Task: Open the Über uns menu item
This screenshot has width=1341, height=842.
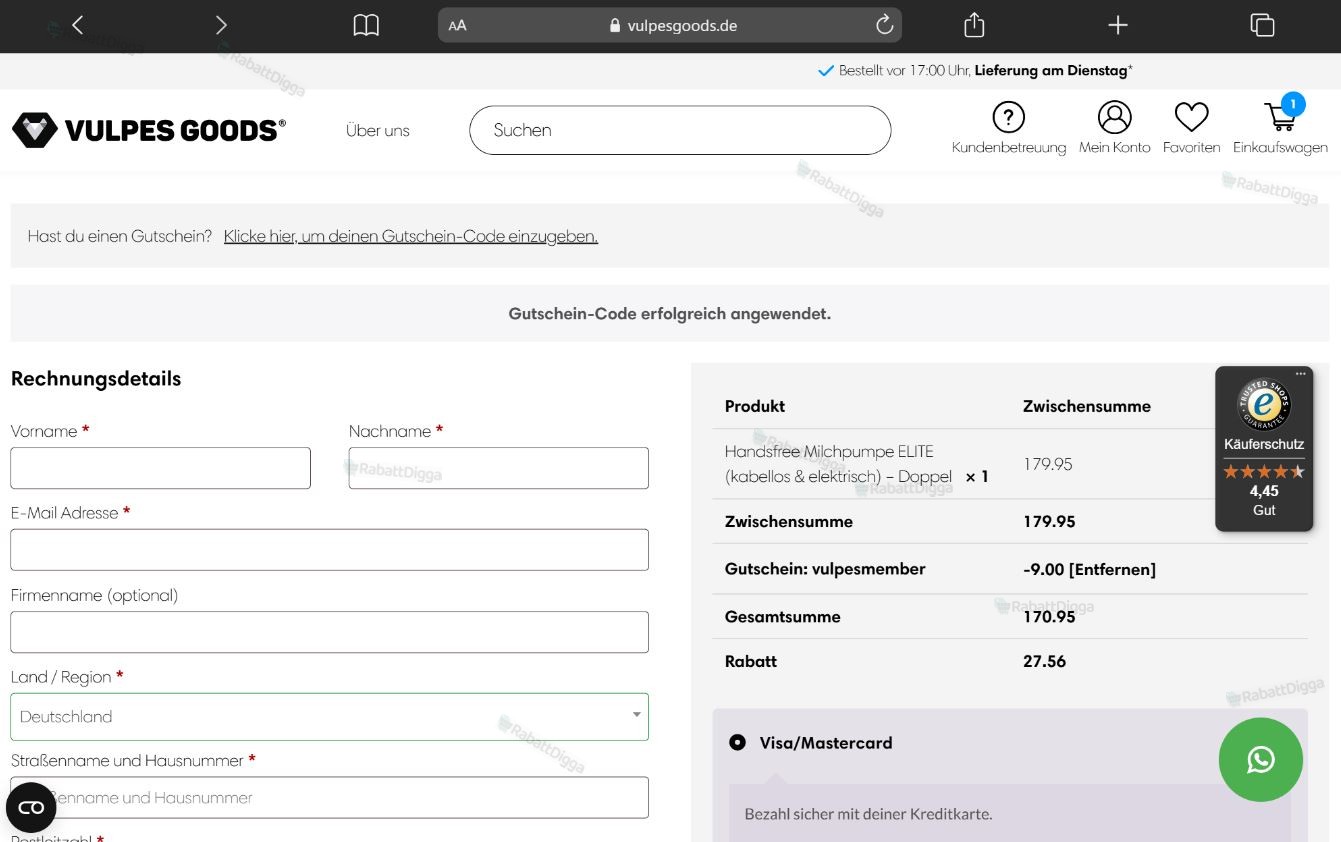Action: pyautogui.click(x=378, y=130)
